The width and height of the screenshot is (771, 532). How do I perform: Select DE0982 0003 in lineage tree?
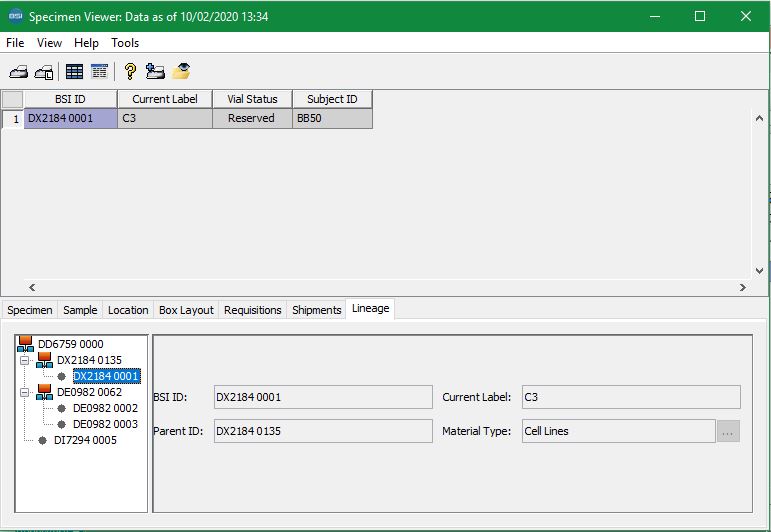tap(105, 424)
